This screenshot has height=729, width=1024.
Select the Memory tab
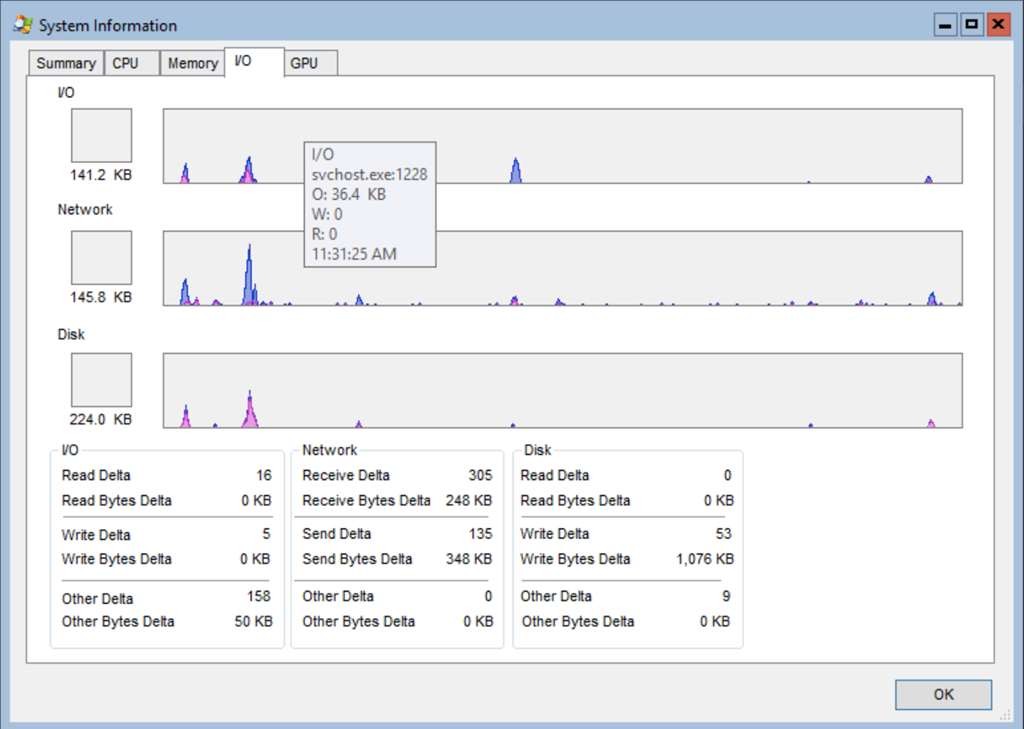(x=192, y=63)
